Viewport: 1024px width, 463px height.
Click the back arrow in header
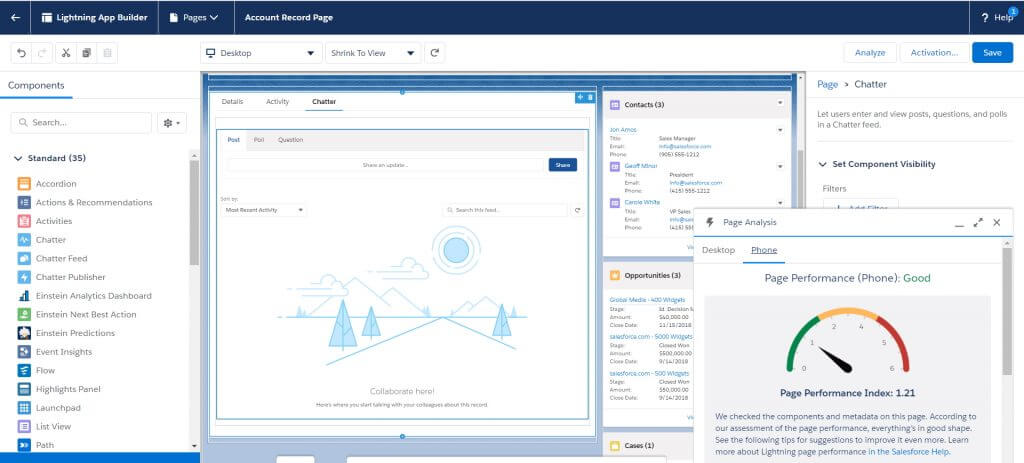15,18
